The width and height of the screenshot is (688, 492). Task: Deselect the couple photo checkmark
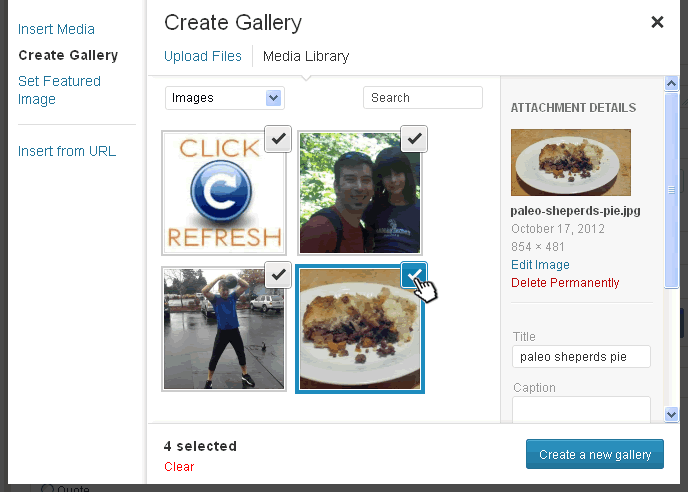414,139
